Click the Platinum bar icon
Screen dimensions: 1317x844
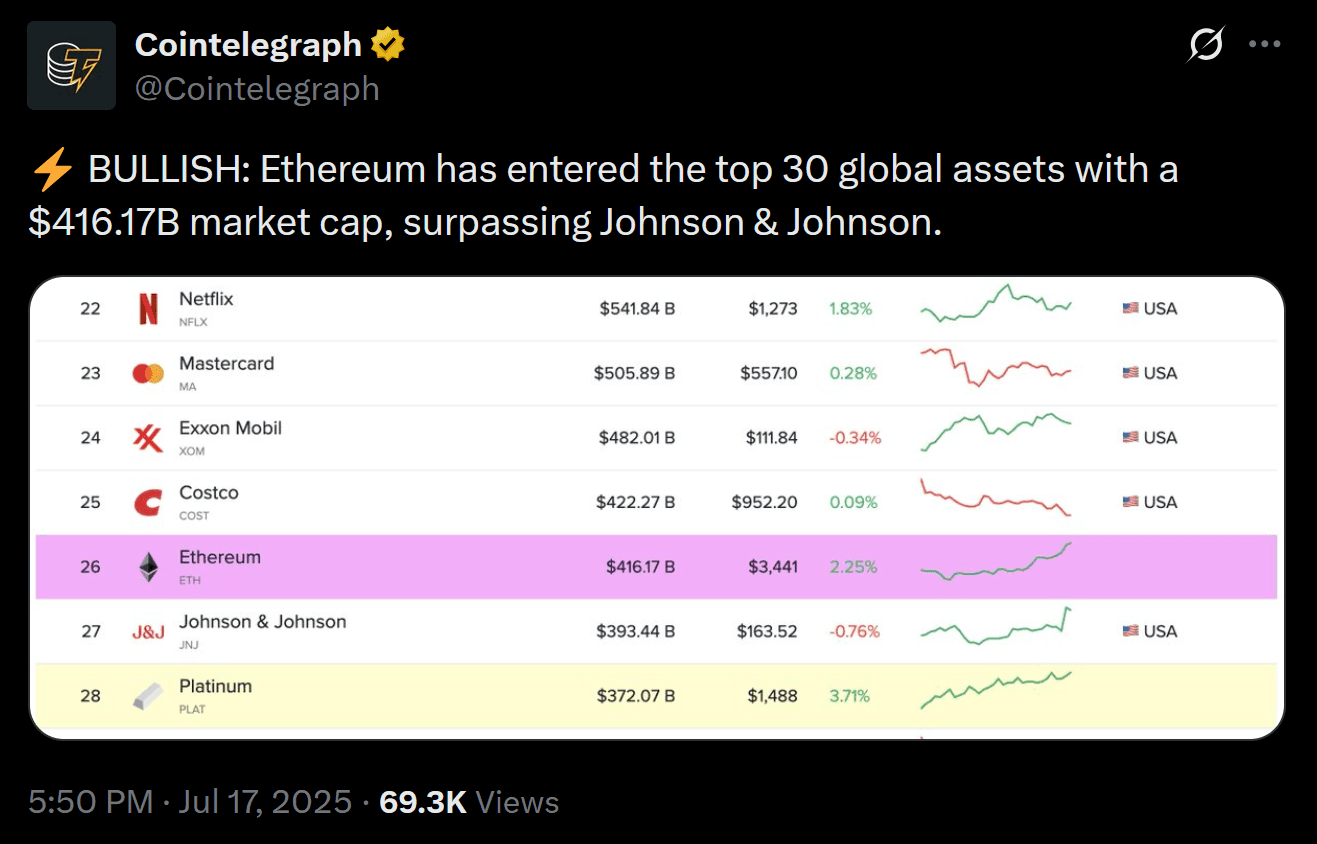[x=148, y=696]
